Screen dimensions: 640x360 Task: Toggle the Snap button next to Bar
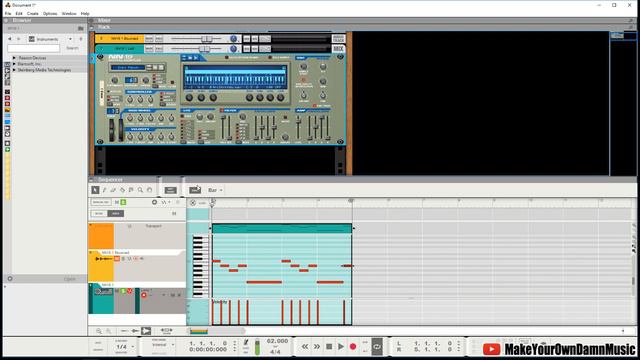[x=195, y=190]
